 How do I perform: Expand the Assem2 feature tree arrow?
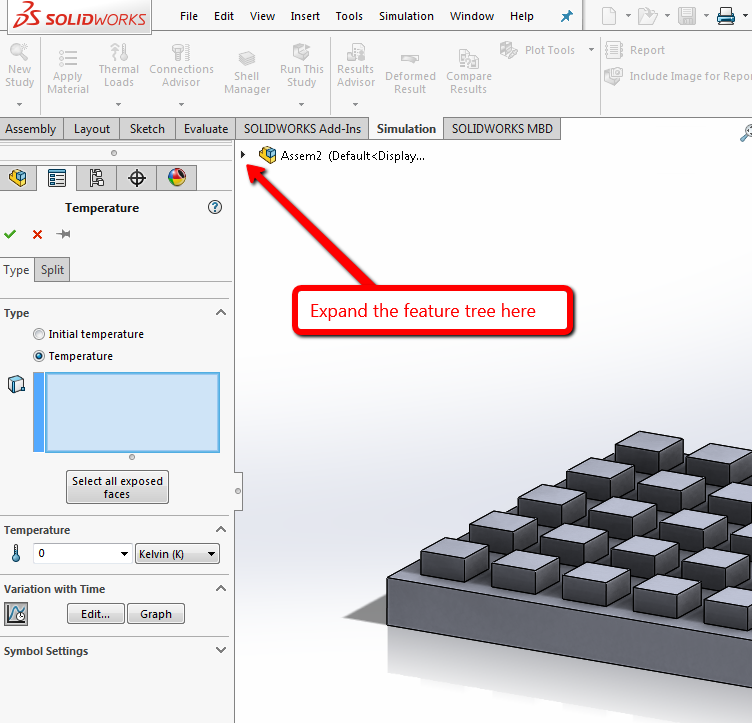244,155
